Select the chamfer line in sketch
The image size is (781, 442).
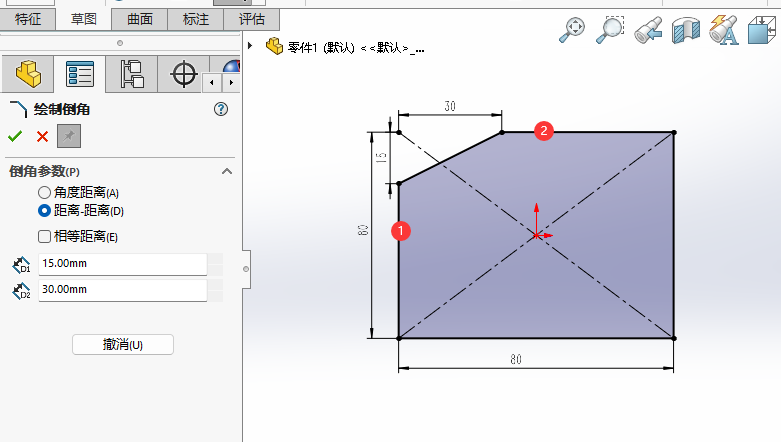pos(450,158)
